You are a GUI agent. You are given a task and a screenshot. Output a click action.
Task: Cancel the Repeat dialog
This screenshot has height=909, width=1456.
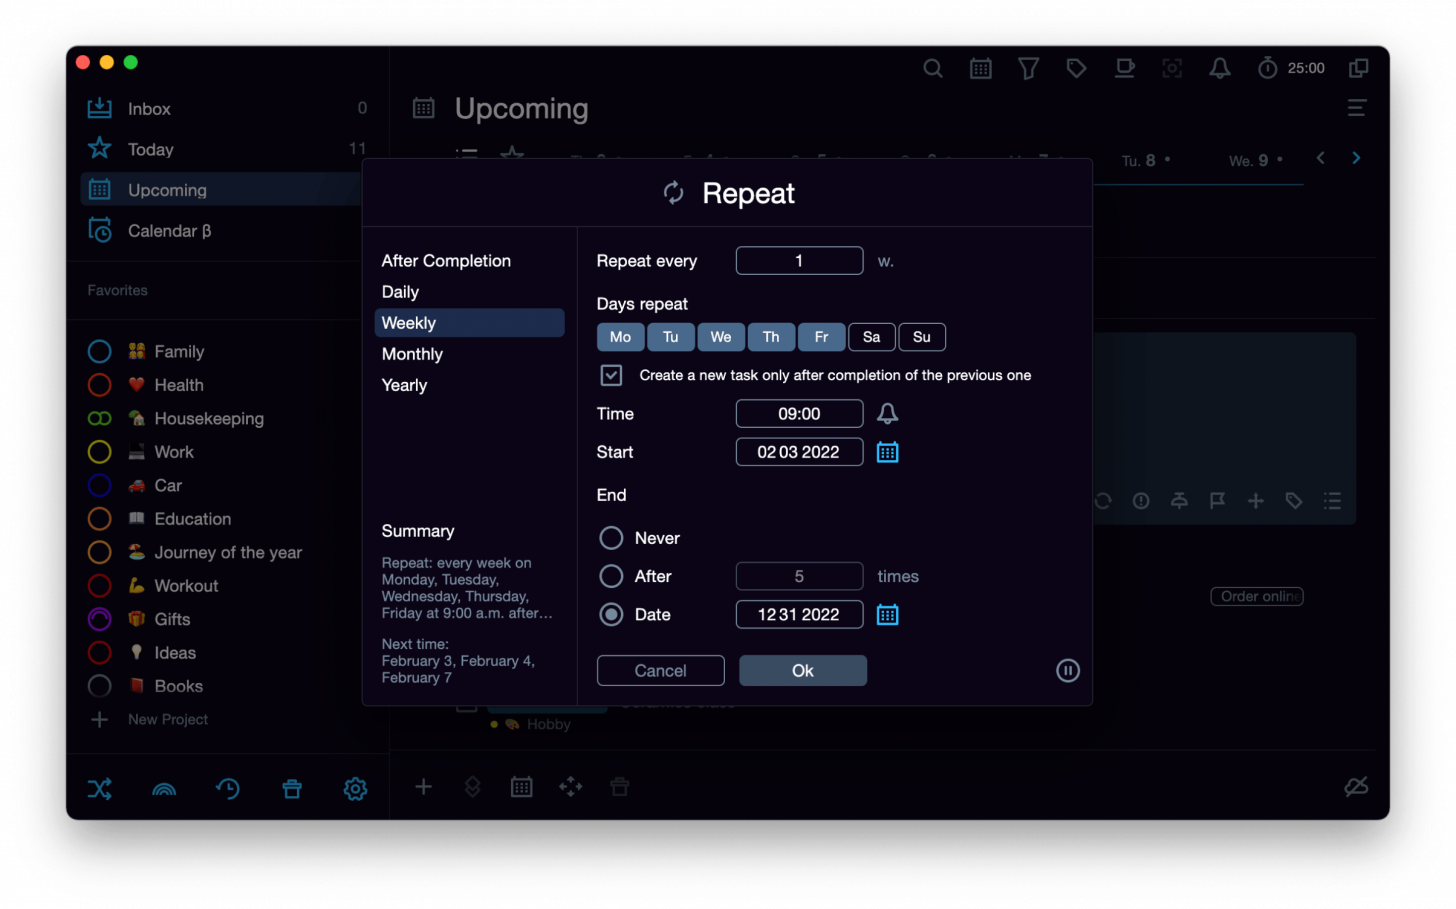[x=660, y=670]
